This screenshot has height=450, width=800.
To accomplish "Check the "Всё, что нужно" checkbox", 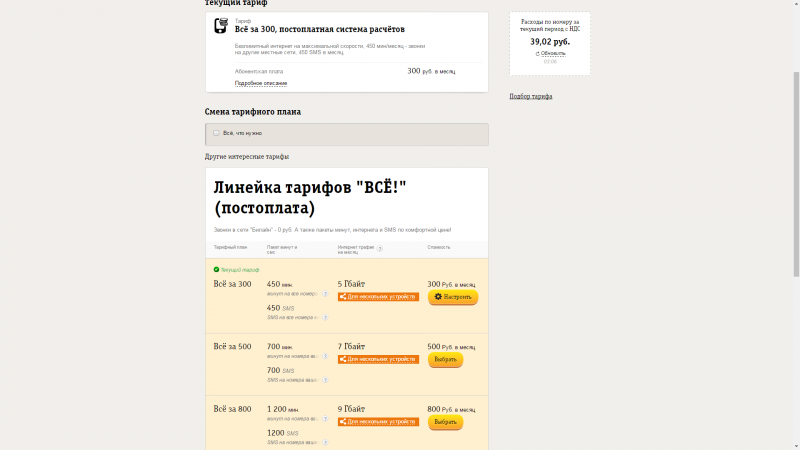I will coord(216,133).
